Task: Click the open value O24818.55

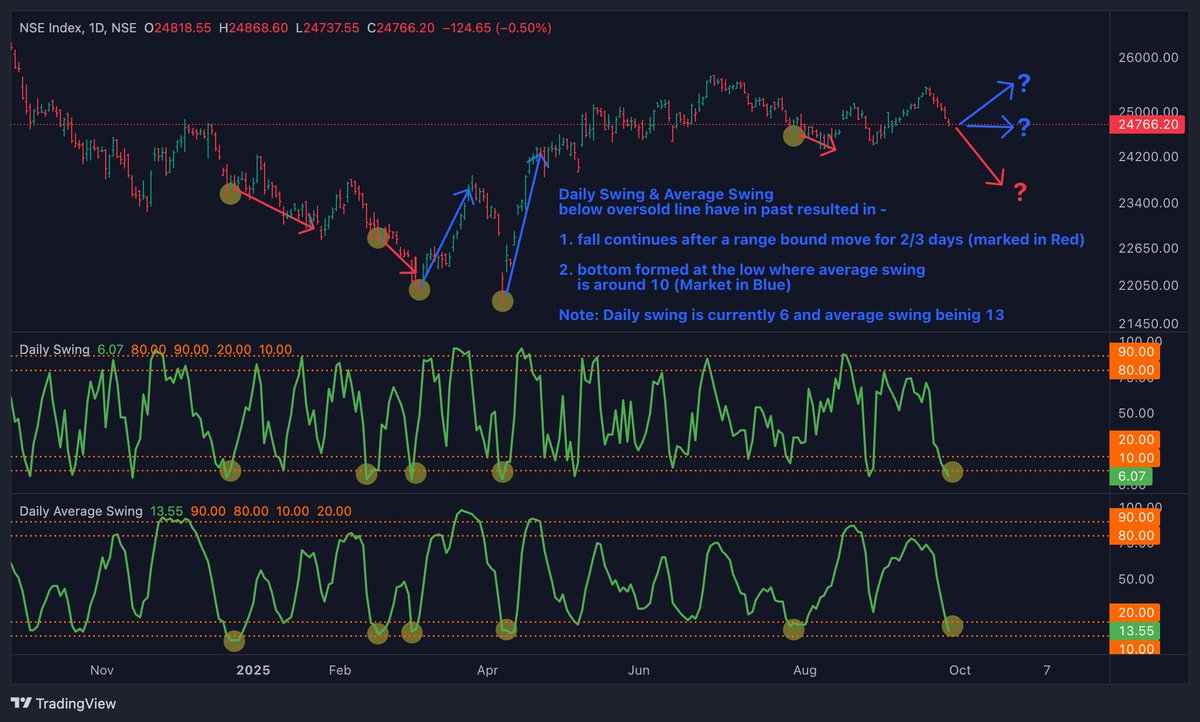Action: tap(178, 28)
